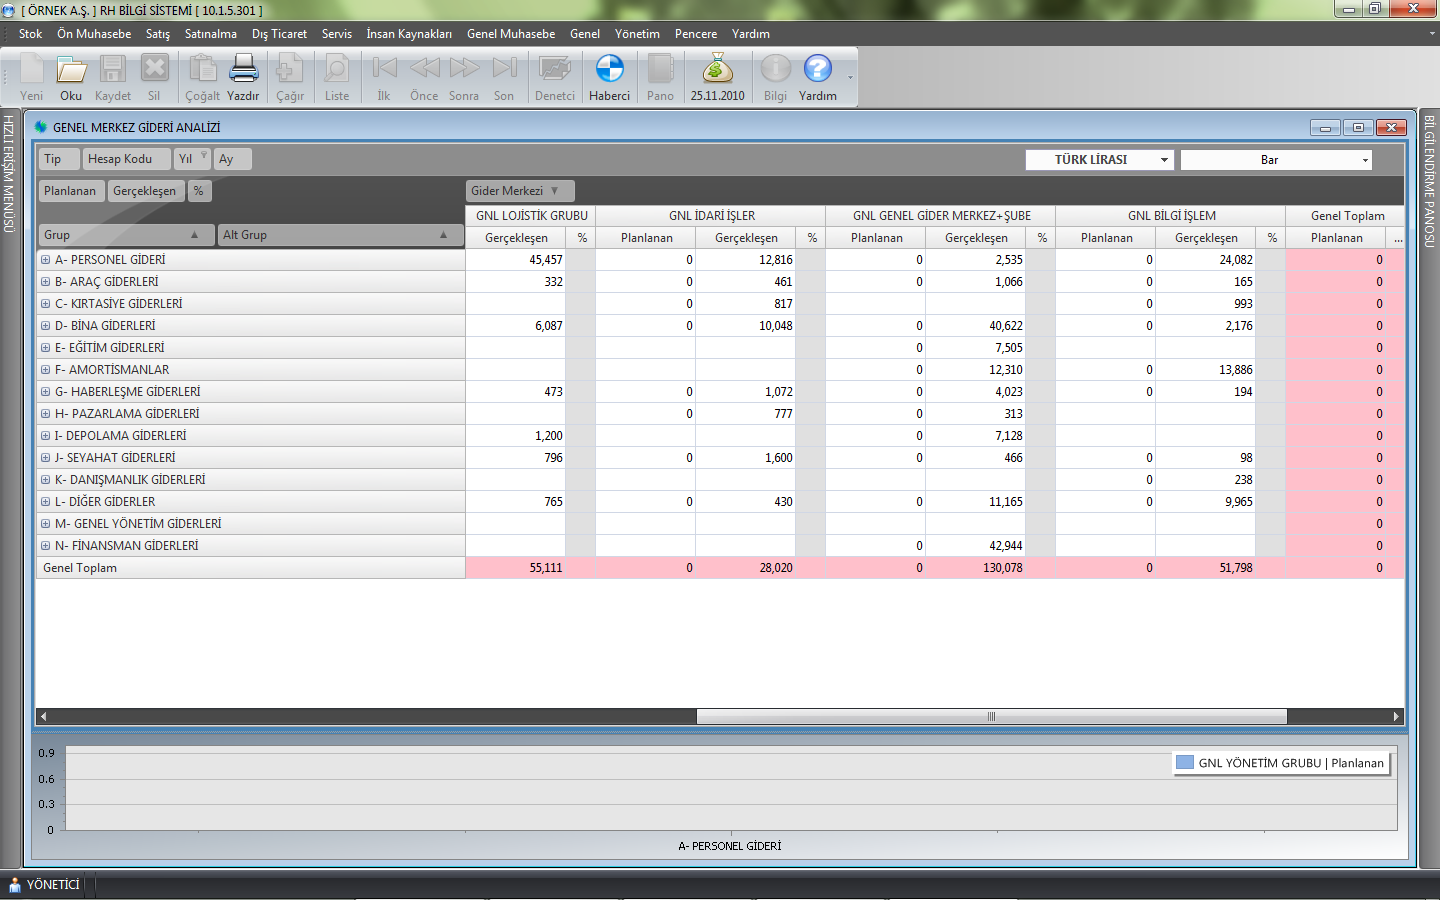Click the Denetçi toolbar icon
The height and width of the screenshot is (900, 1440).
554,70
